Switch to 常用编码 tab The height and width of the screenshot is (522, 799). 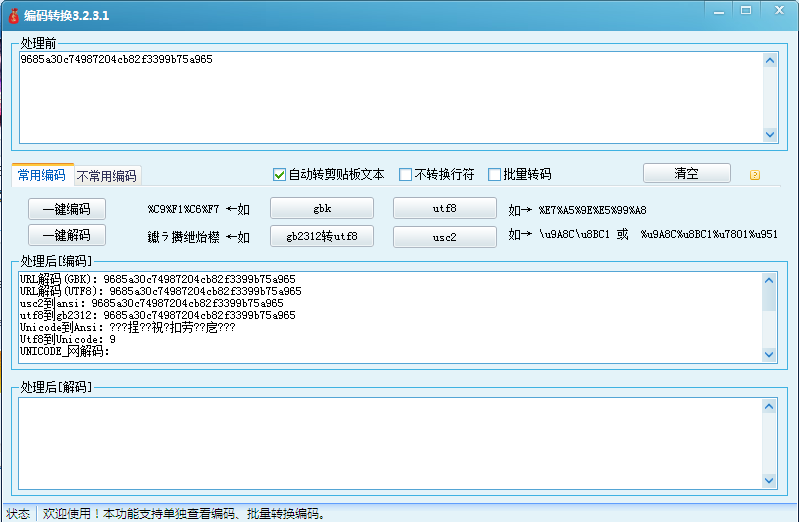(42, 175)
